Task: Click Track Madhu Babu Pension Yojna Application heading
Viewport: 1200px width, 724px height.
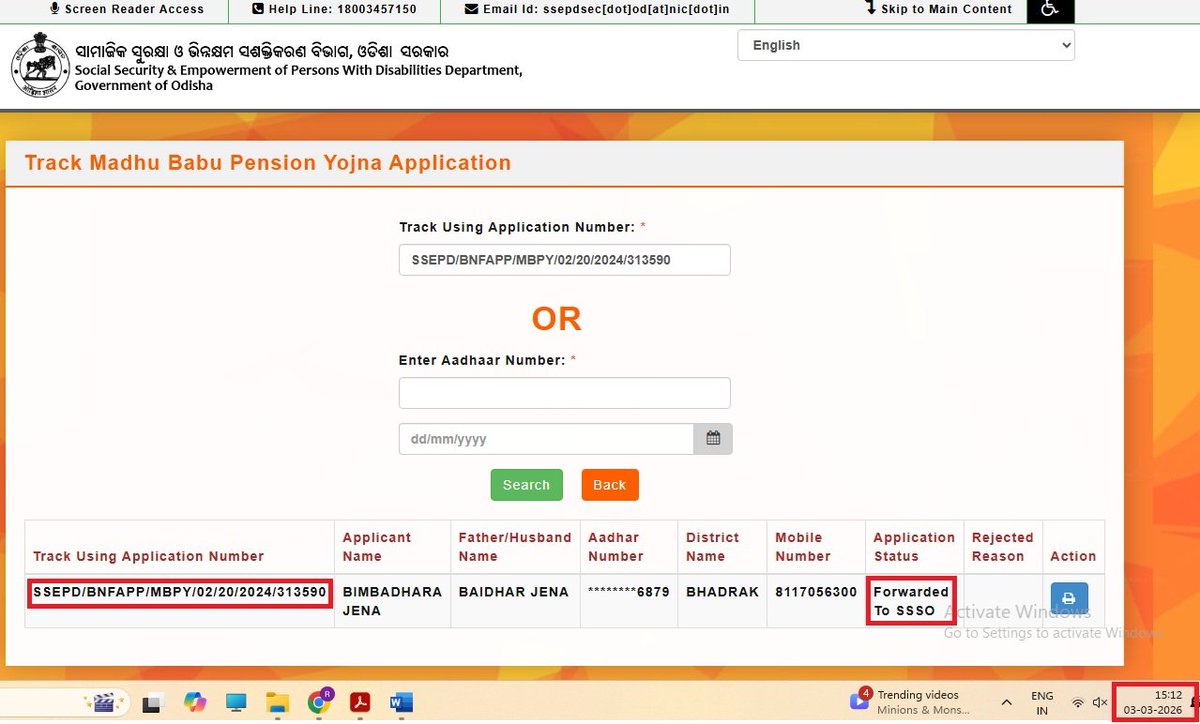Action: click(268, 163)
